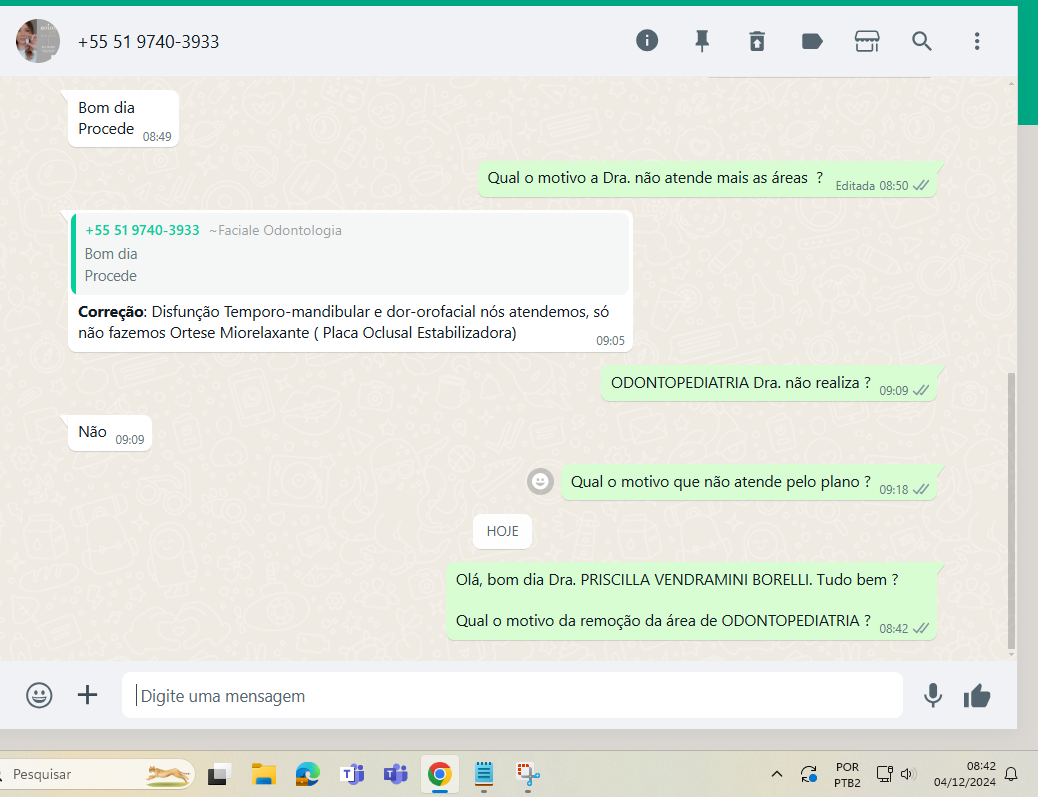Open the label tag icon

[x=812, y=41]
